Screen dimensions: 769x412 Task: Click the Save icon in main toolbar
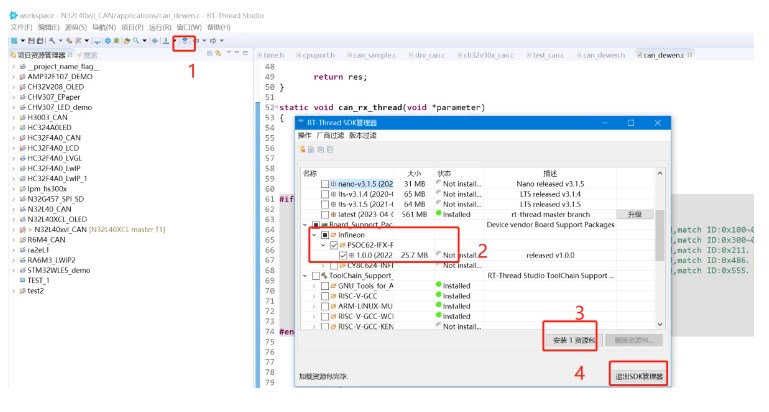click(31, 41)
